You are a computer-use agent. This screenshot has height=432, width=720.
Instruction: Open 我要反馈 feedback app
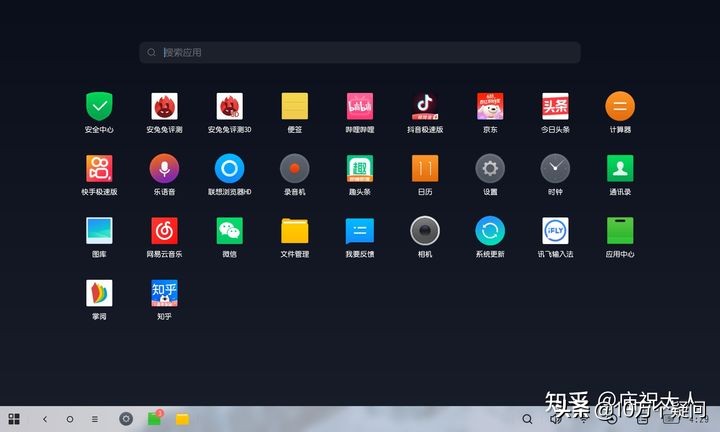[360, 230]
